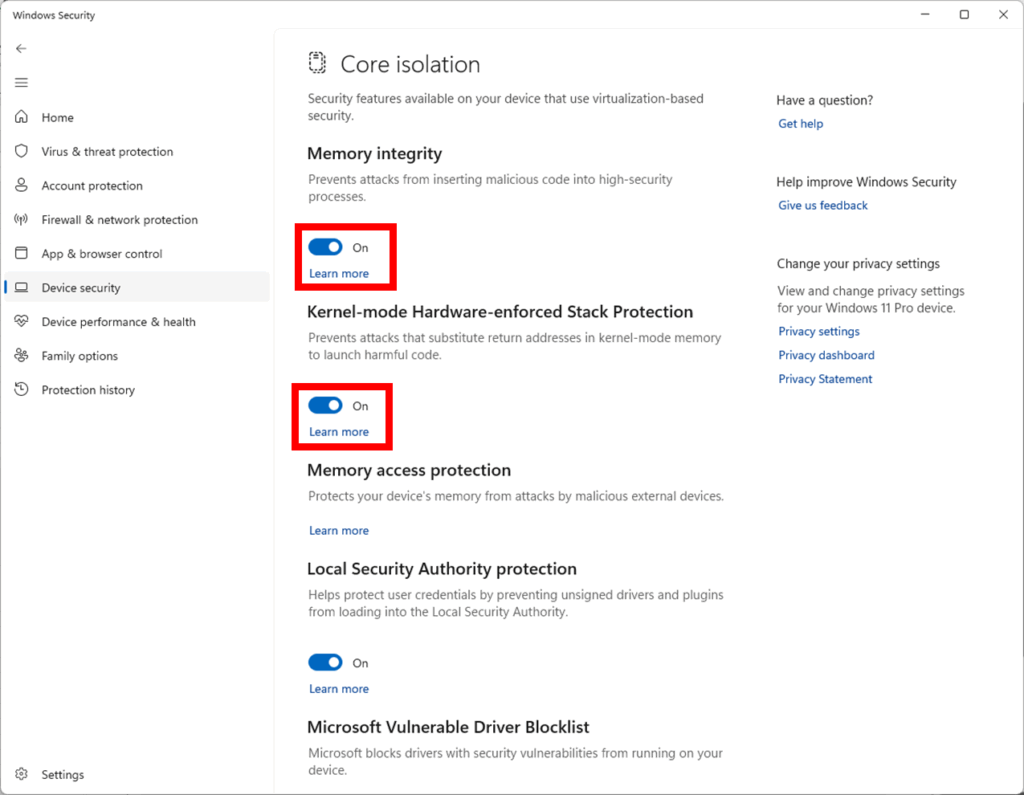Minimize the Windows Security window

coord(925,14)
